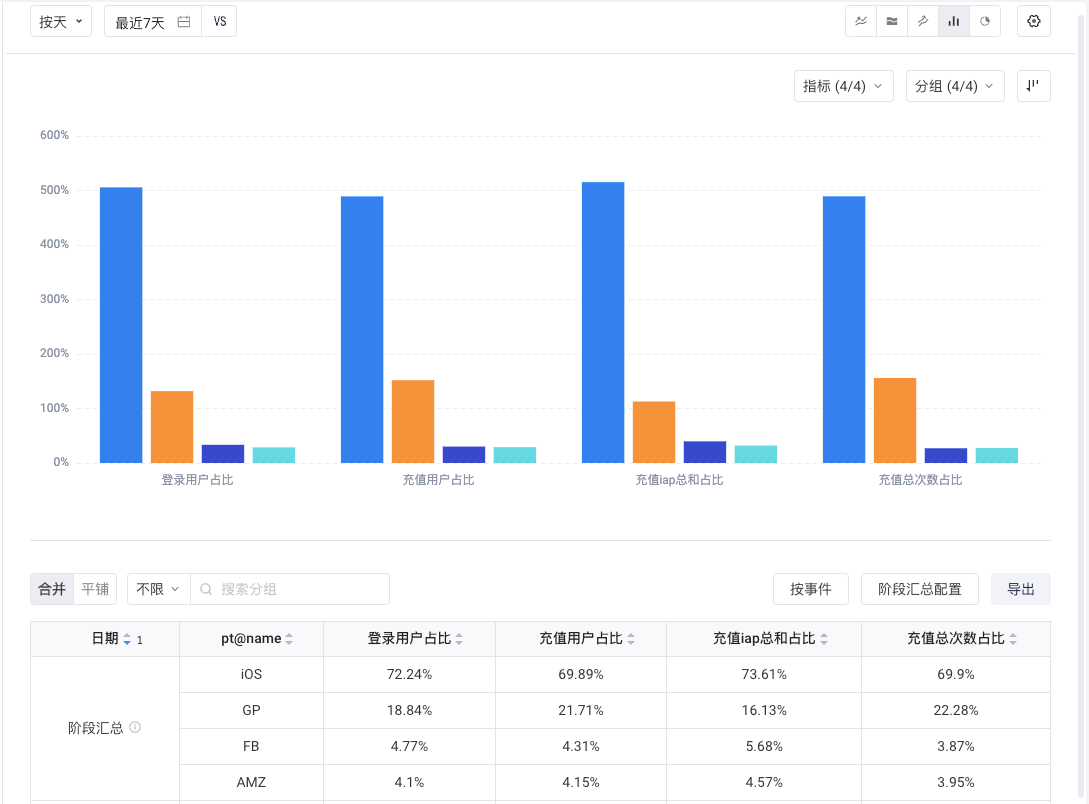Screen dimensions: 1089x804
Task: Open 阶段汇总配置 settings button
Action: [x=920, y=589]
